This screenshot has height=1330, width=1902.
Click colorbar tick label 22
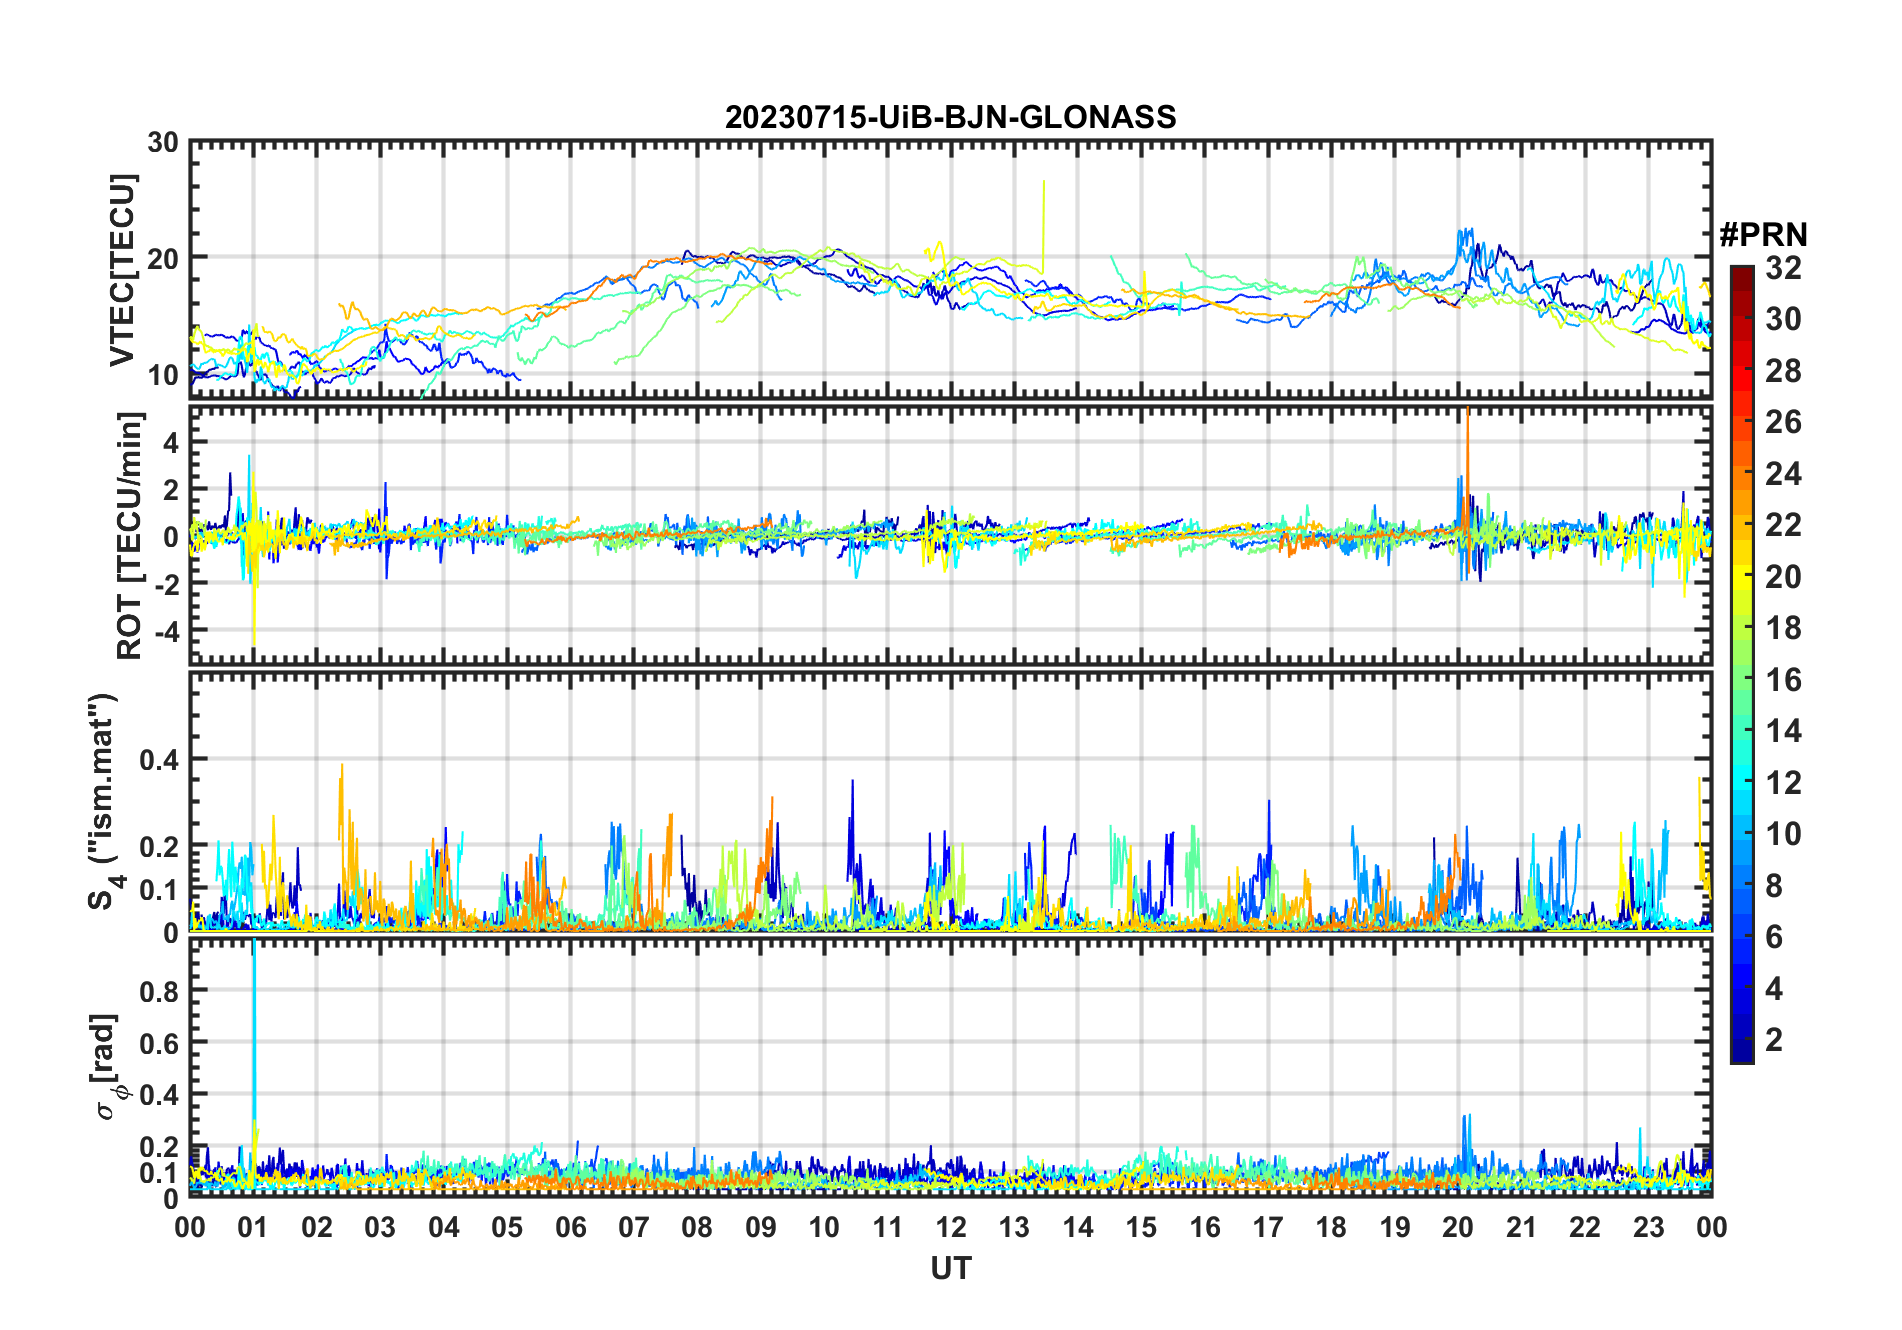coord(1783,525)
